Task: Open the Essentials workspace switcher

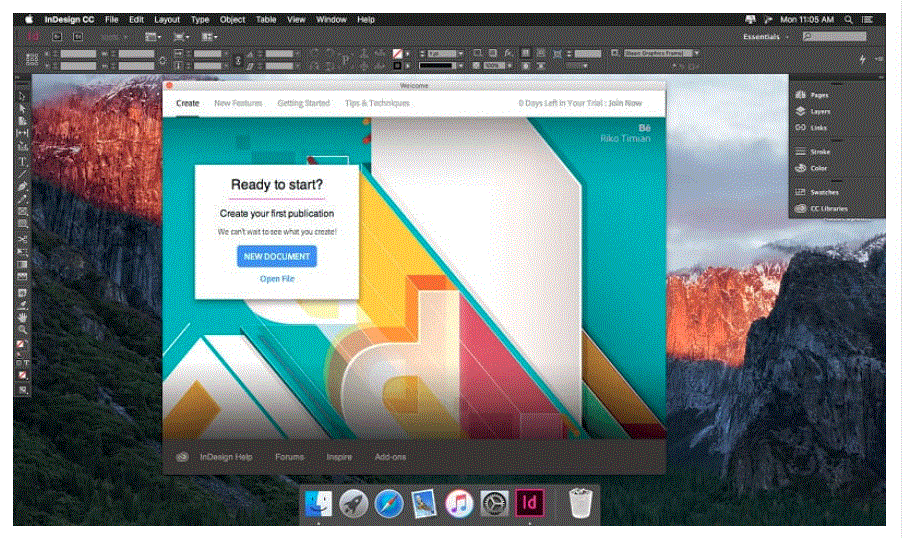Action: pyautogui.click(x=765, y=37)
